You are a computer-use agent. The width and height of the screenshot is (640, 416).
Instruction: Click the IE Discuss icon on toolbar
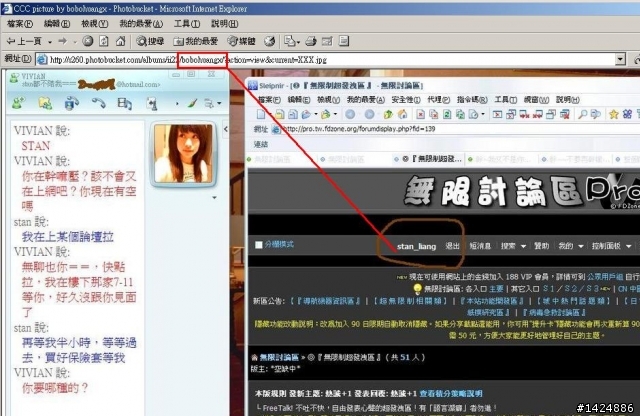(x=344, y=41)
